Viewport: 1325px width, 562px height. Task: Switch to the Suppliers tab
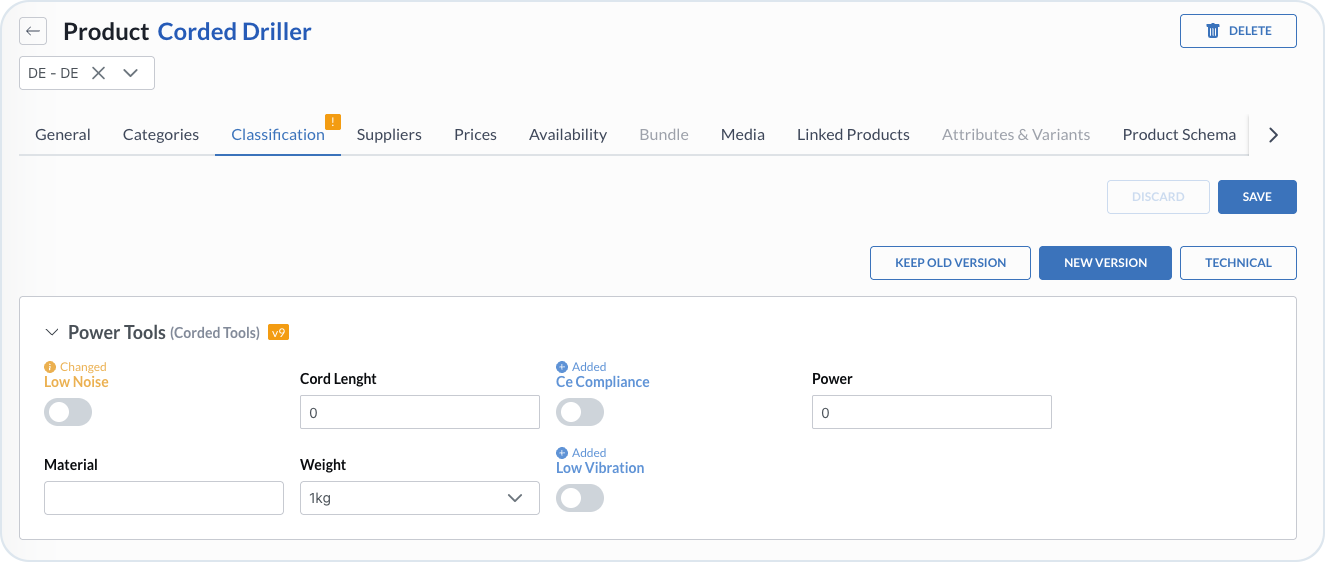[x=389, y=134]
